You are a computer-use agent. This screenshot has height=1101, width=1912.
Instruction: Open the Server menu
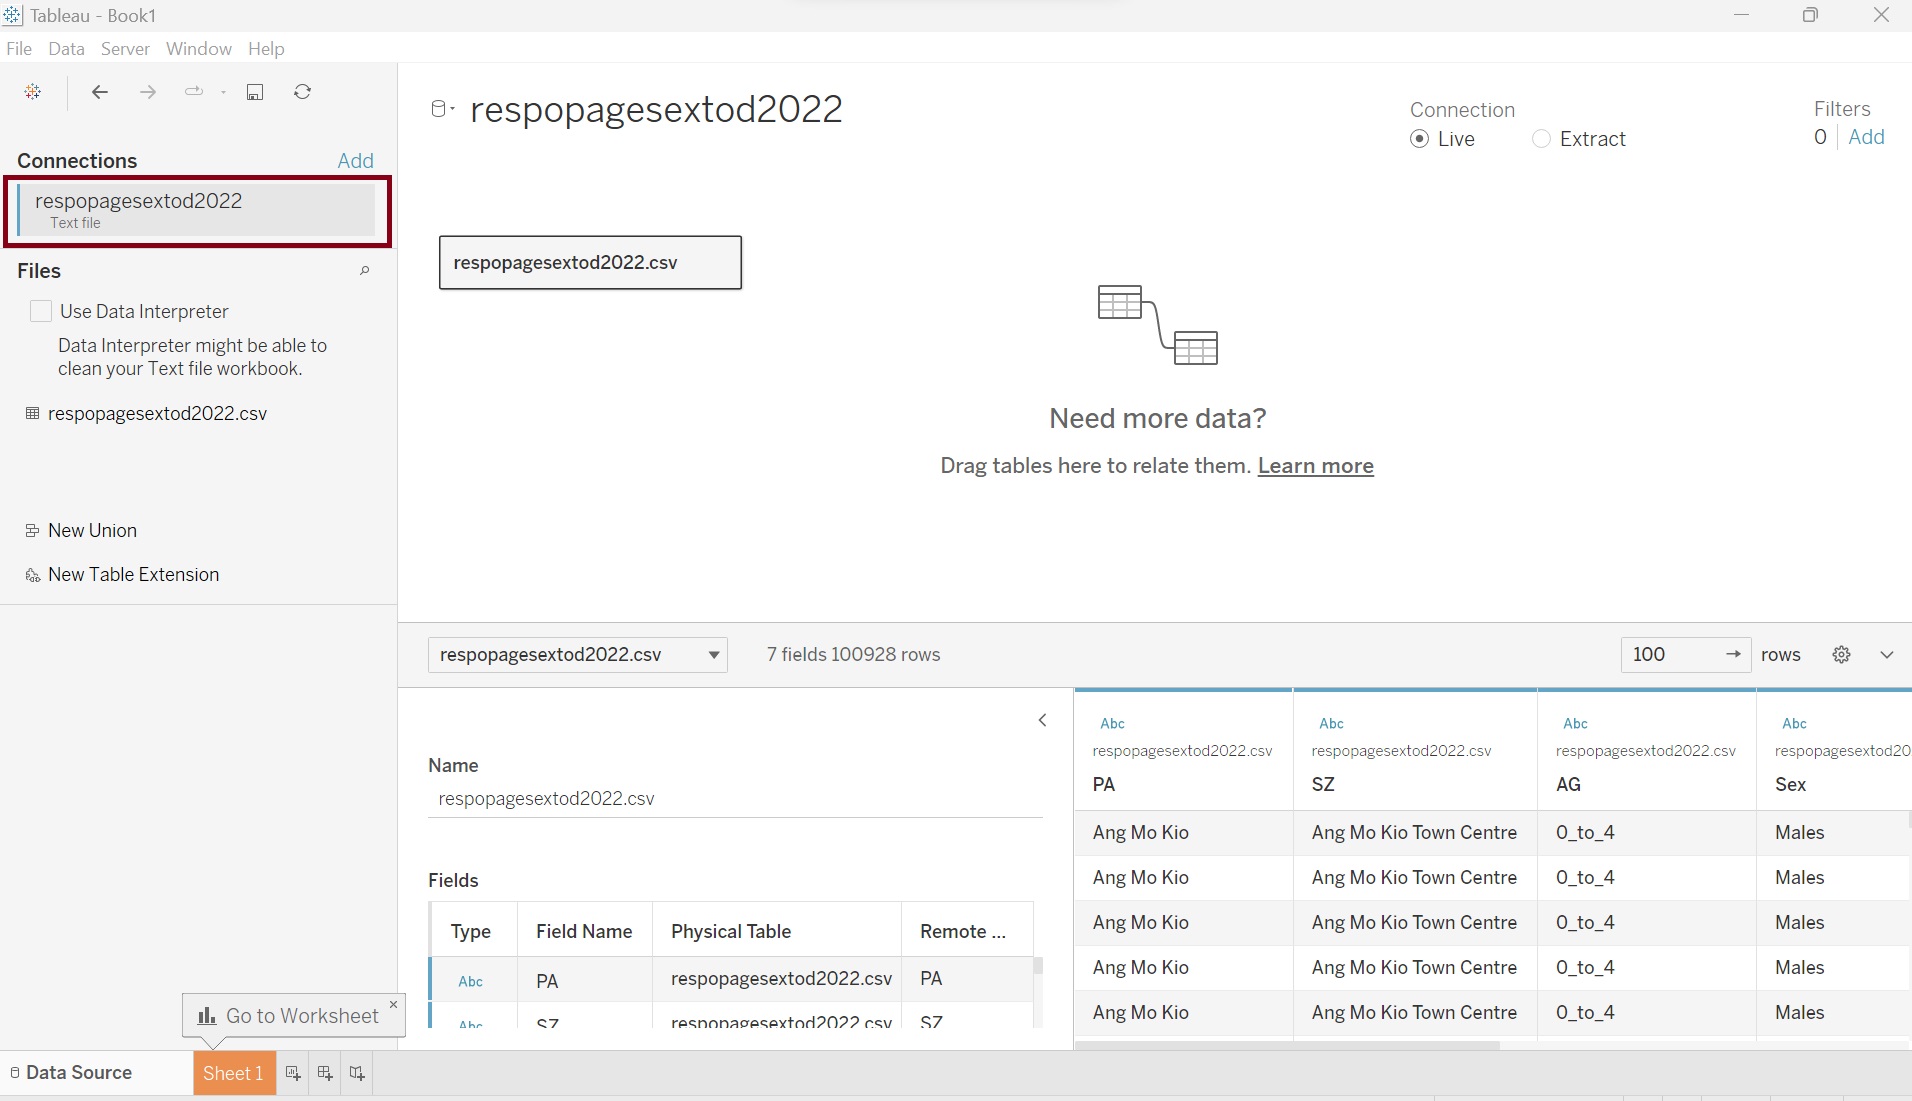click(x=125, y=49)
